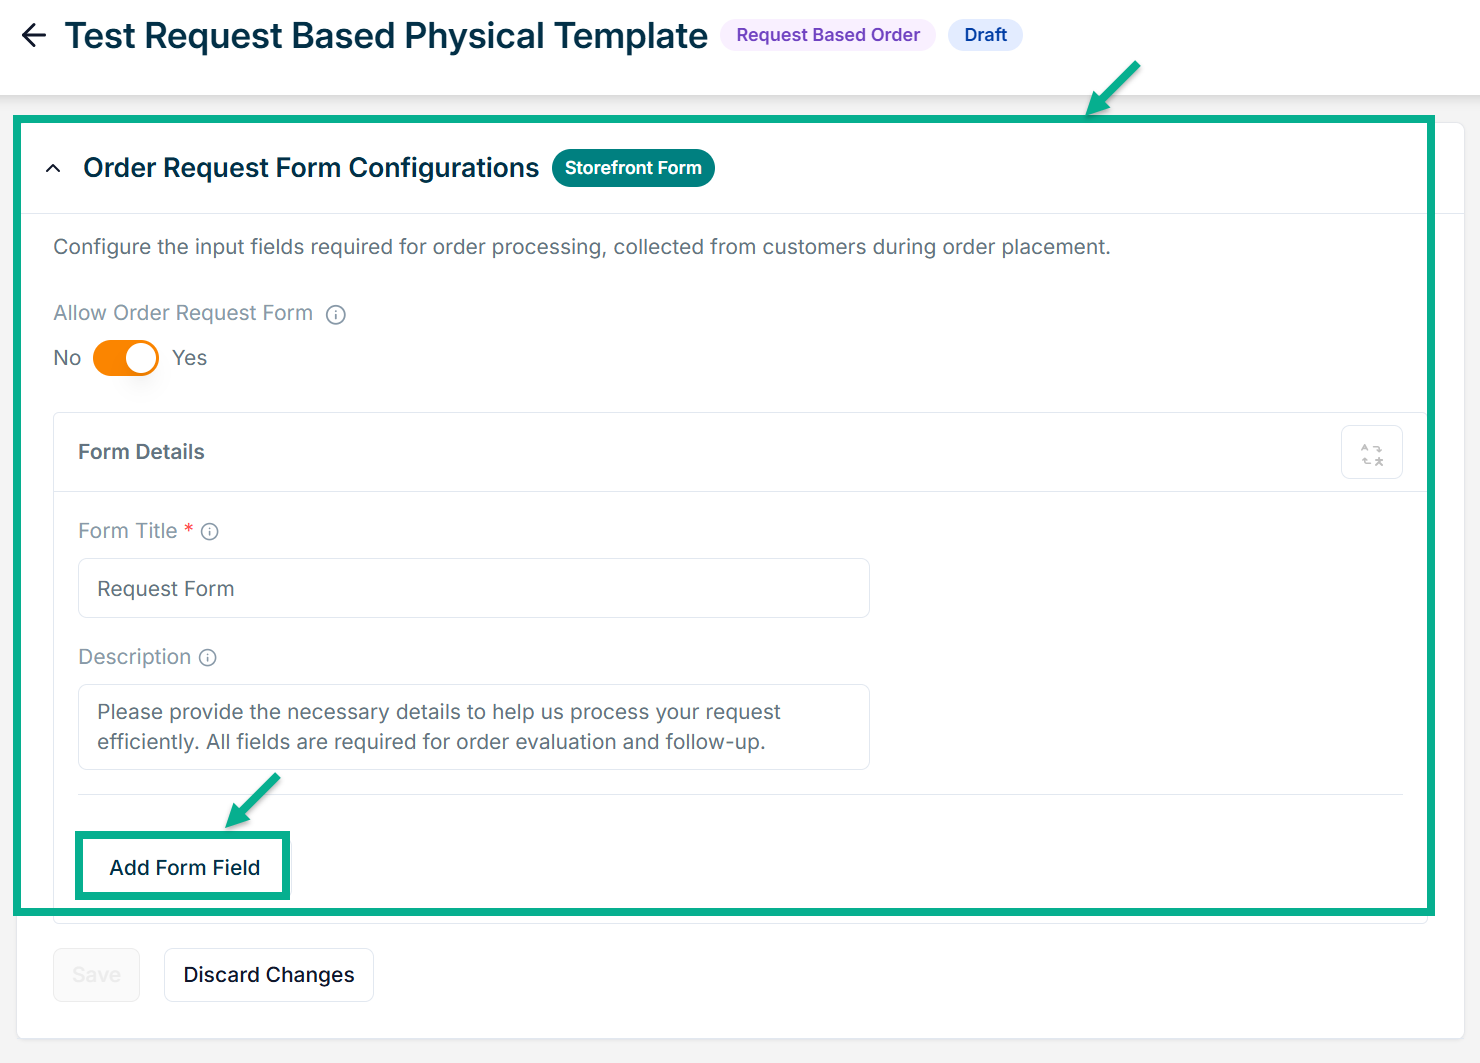The height and width of the screenshot is (1063, 1480).
Task: Click into the Form Title input field
Action: pyautogui.click(x=473, y=589)
